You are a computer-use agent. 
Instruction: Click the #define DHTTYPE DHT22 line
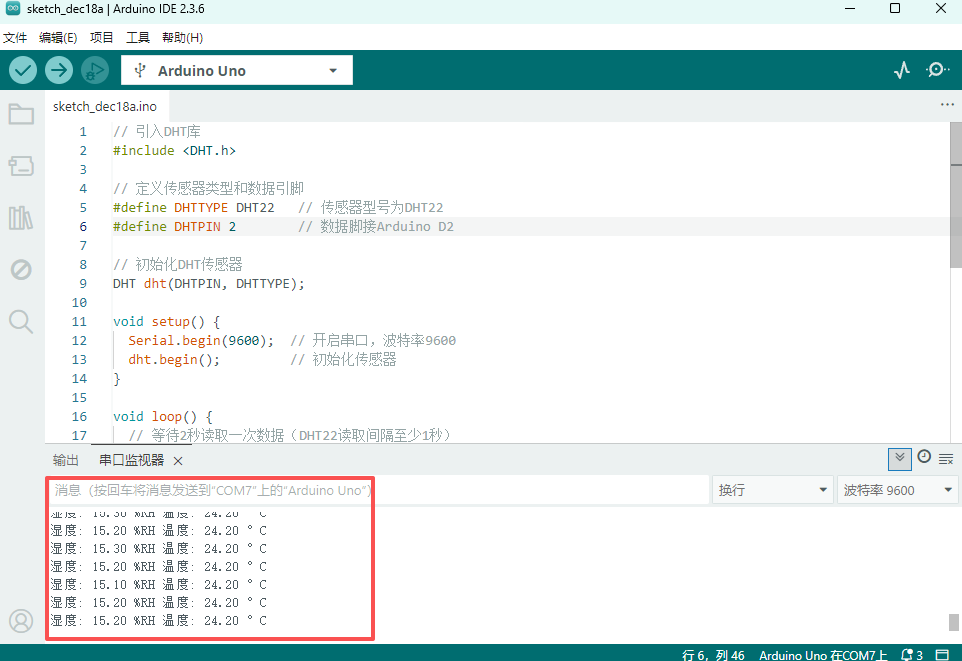(x=278, y=208)
